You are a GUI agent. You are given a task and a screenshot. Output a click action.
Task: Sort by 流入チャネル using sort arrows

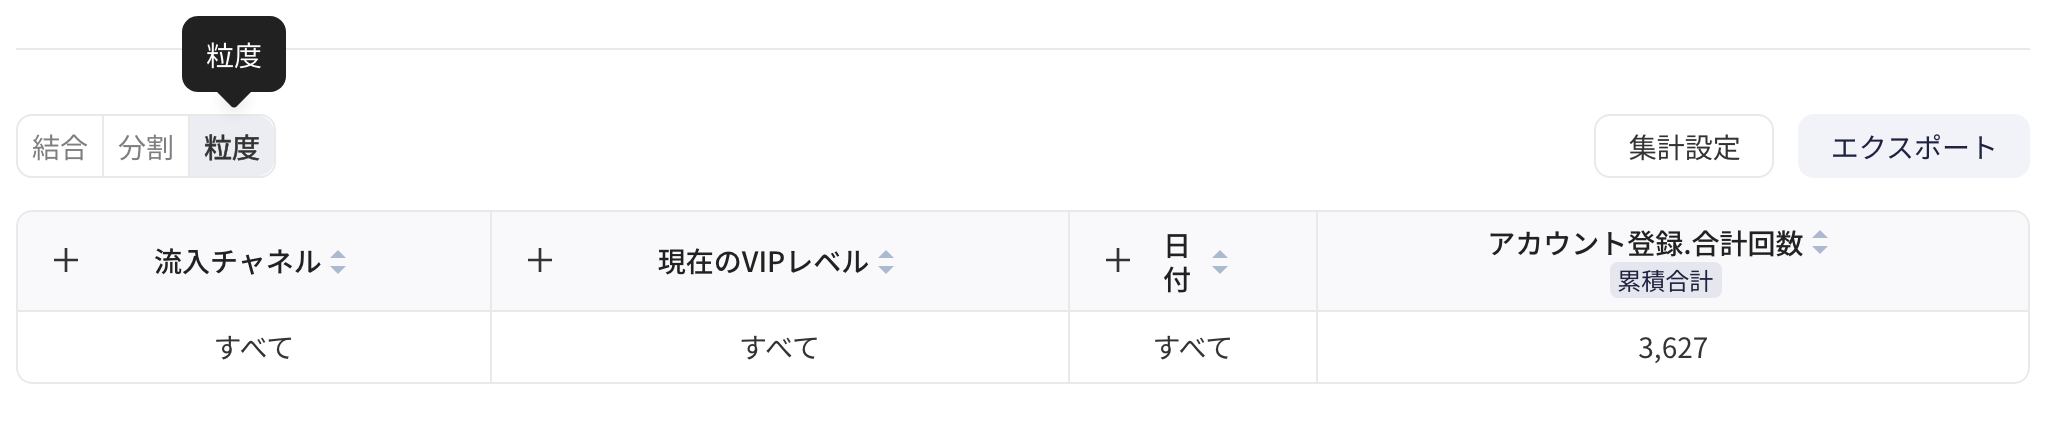(338, 262)
